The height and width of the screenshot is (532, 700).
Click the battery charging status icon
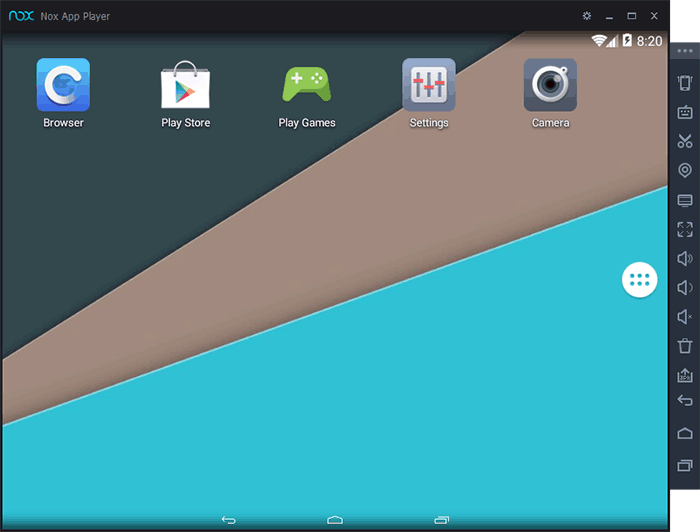(x=627, y=40)
